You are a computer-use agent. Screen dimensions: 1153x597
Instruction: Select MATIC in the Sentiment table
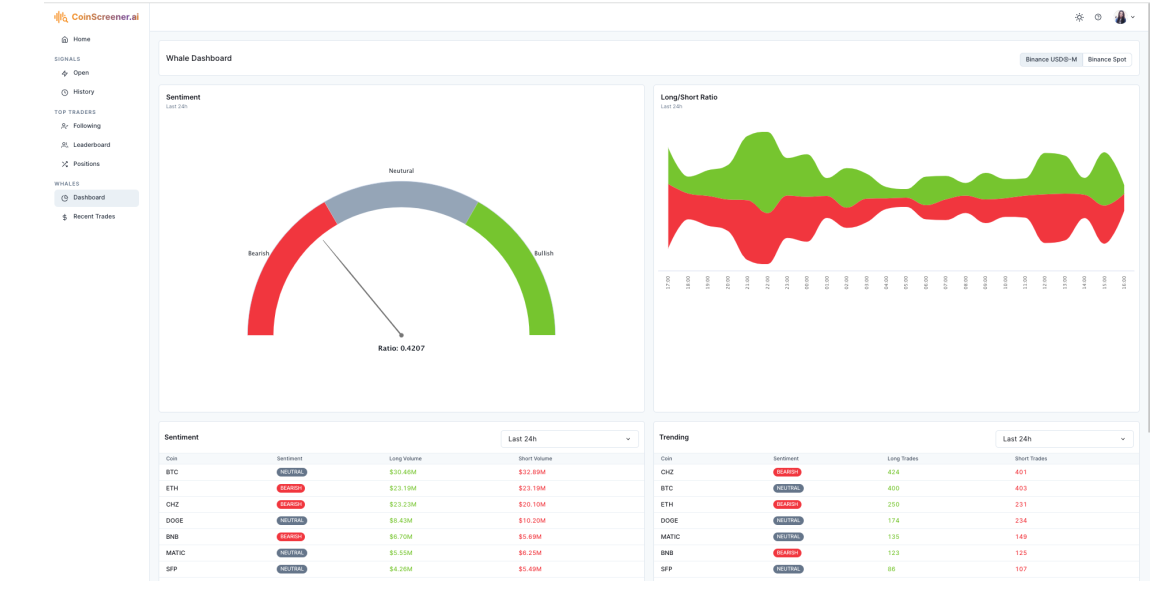click(176, 553)
